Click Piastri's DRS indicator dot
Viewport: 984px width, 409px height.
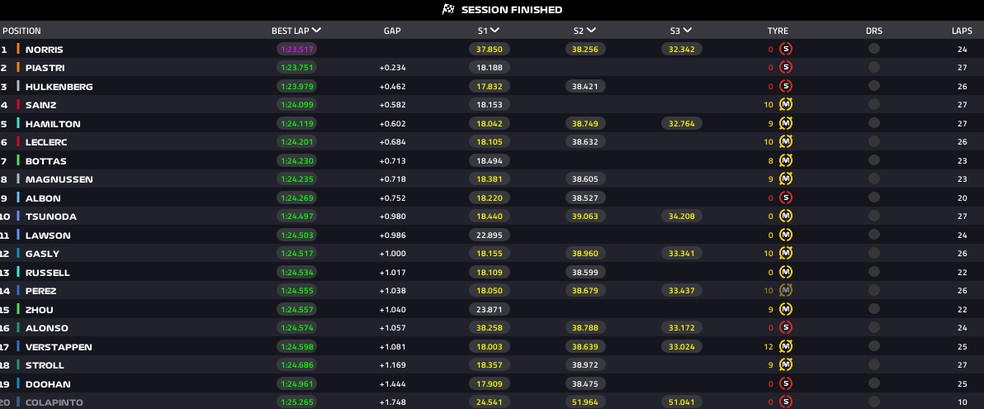(874, 67)
